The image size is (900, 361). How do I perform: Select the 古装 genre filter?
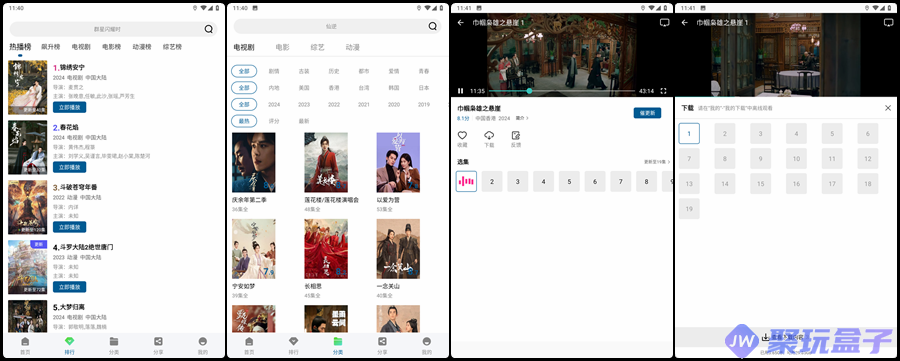click(304, 71)
